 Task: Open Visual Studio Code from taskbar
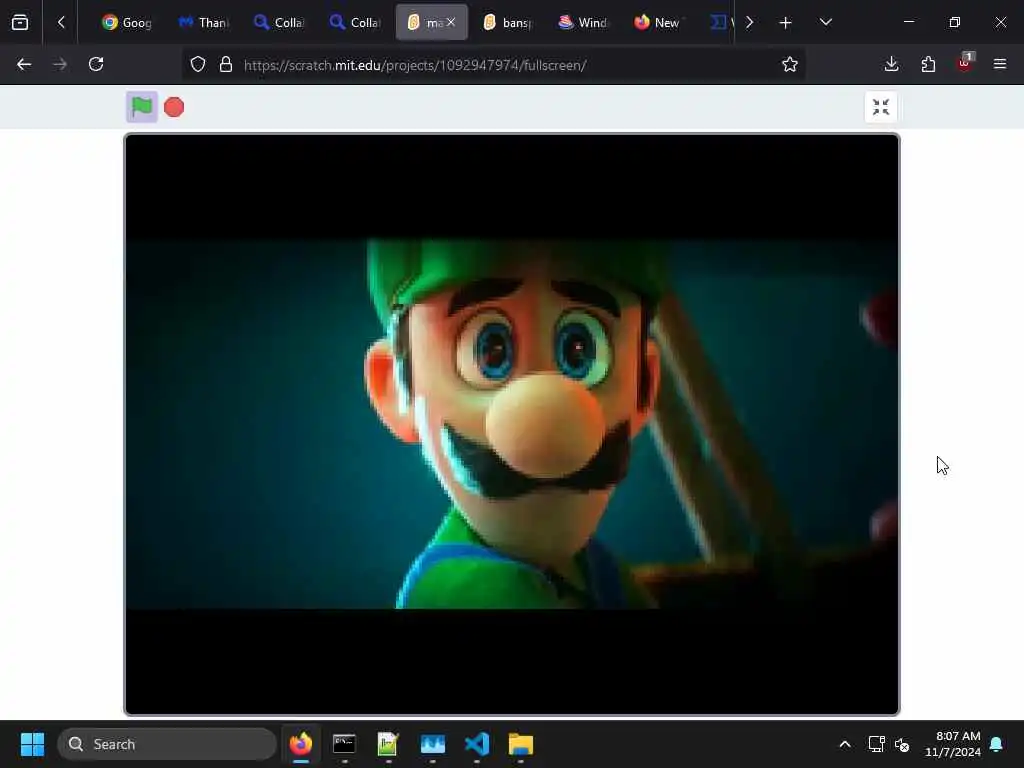pos(477,744)
